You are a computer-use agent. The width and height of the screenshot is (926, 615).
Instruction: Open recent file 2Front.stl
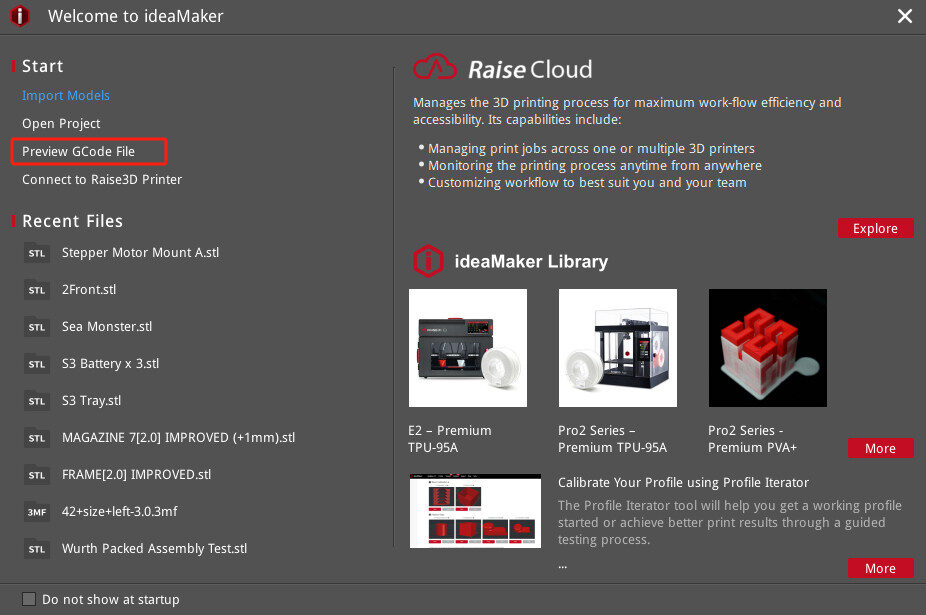point(89,290)
